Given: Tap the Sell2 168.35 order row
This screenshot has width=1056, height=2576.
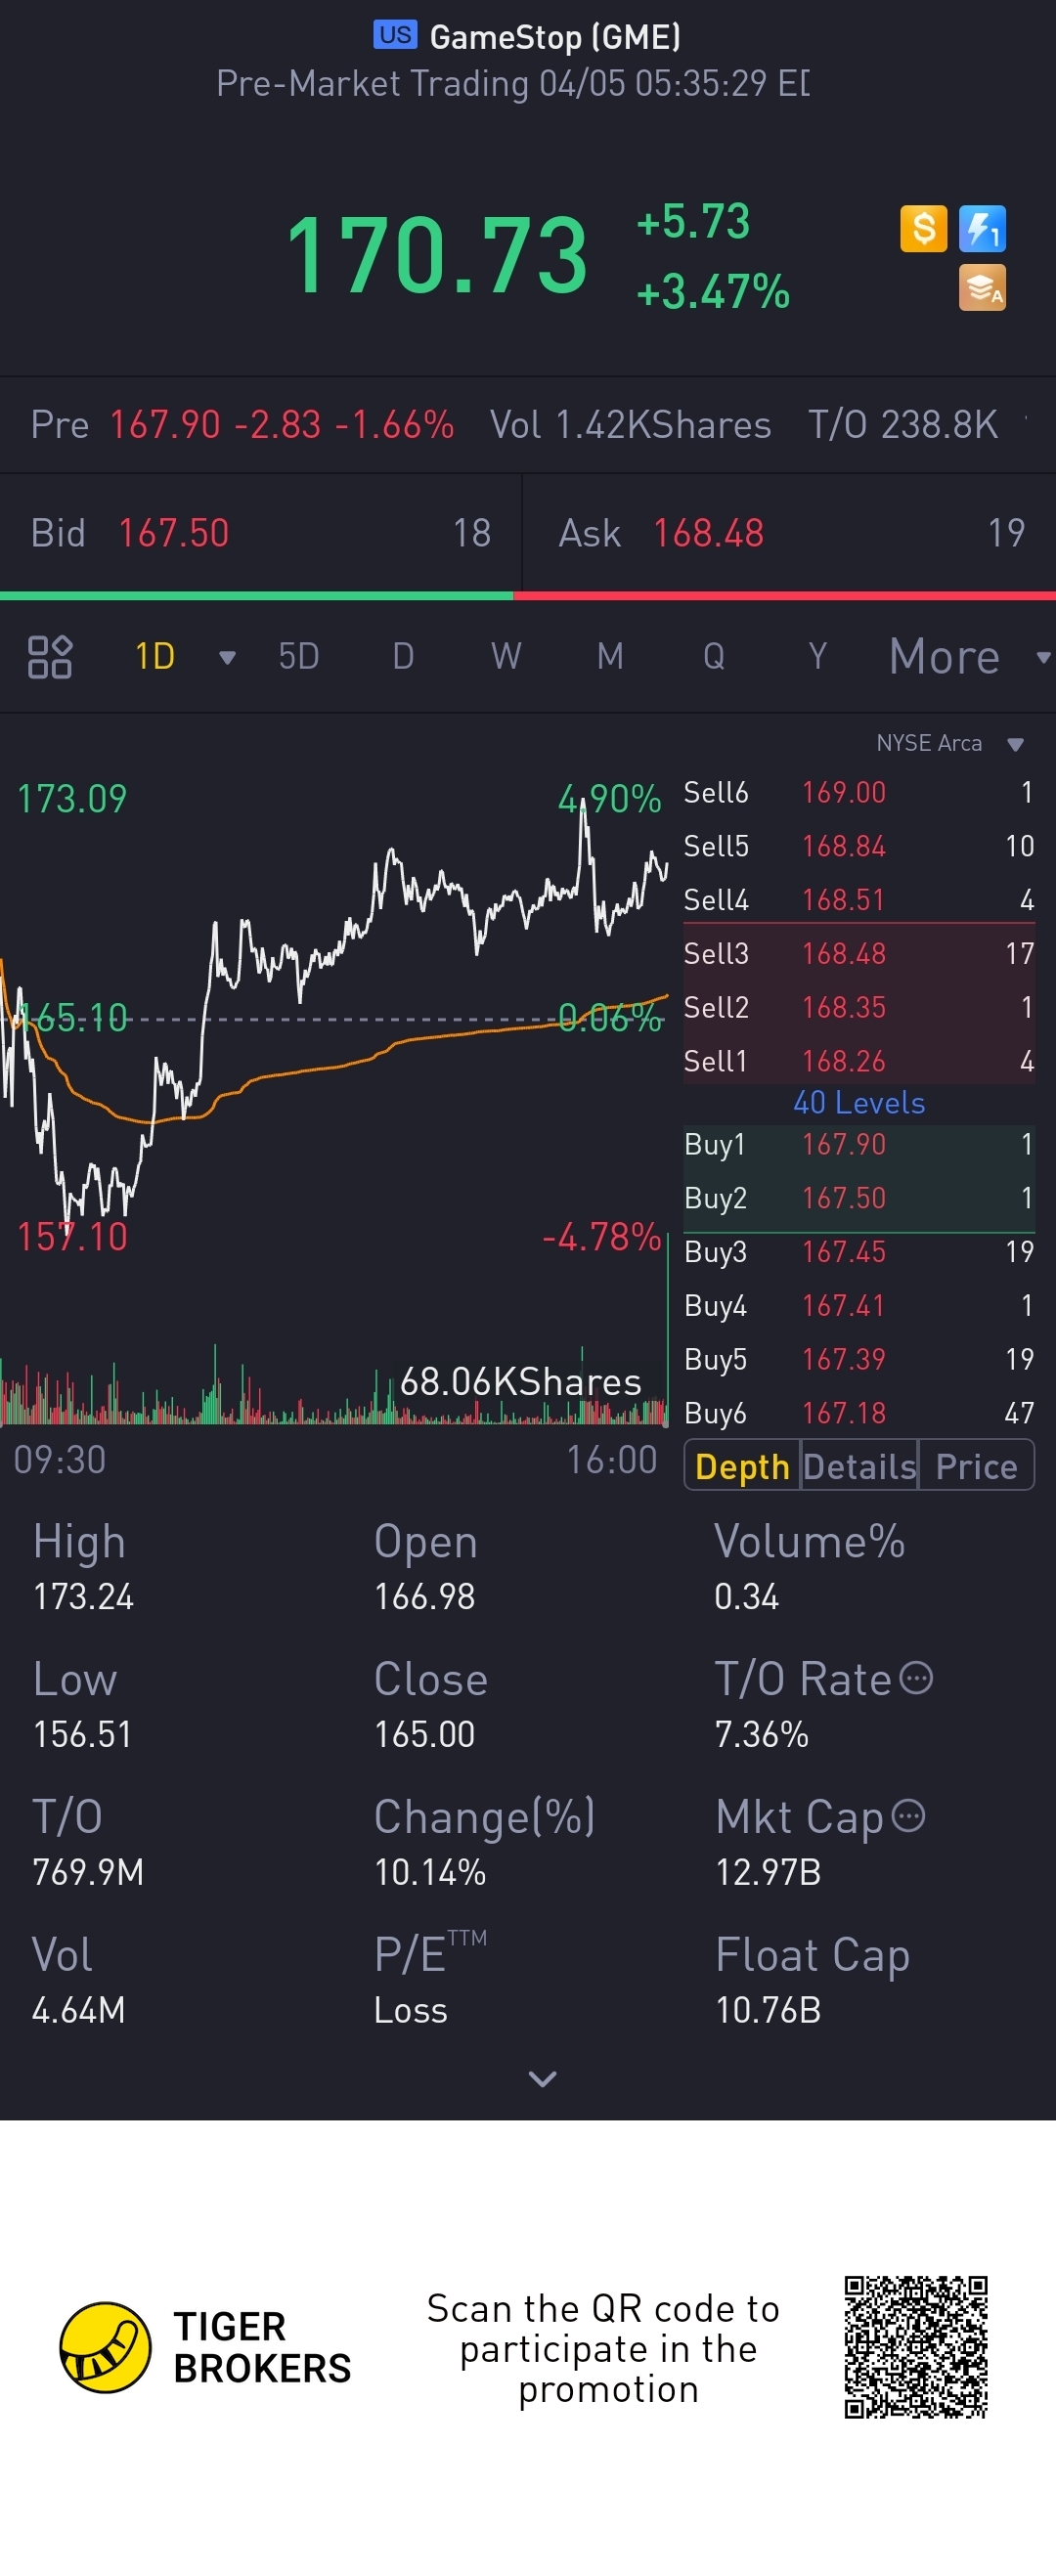Looking at the screenshot, I should tap(859, 1008).
